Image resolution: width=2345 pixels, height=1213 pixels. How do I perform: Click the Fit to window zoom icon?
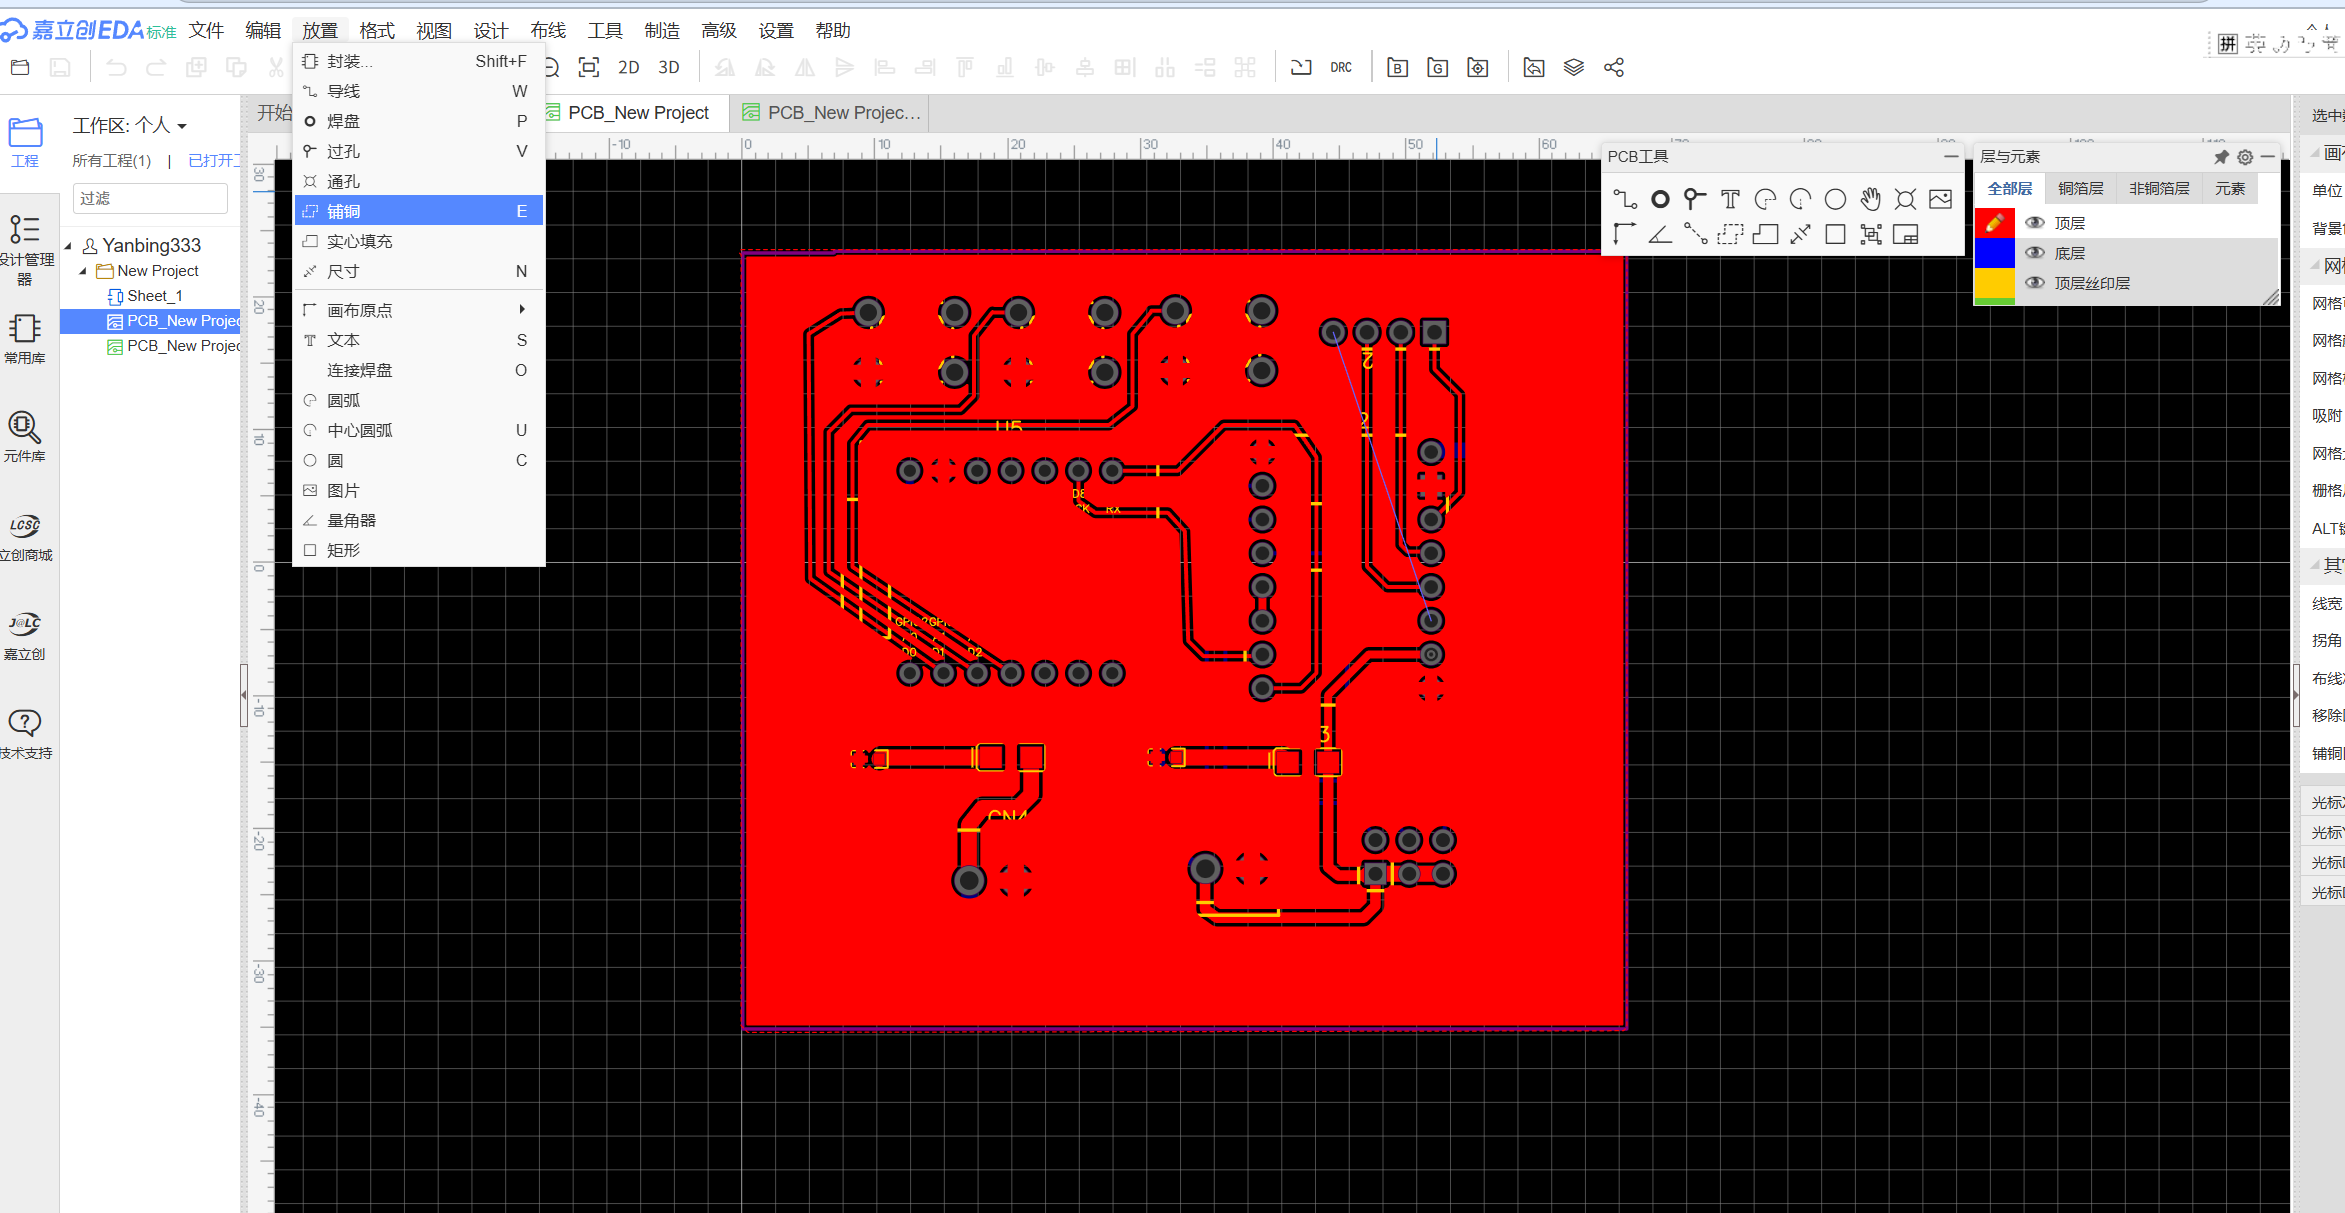pyautogui.click(x=589, y=68)
